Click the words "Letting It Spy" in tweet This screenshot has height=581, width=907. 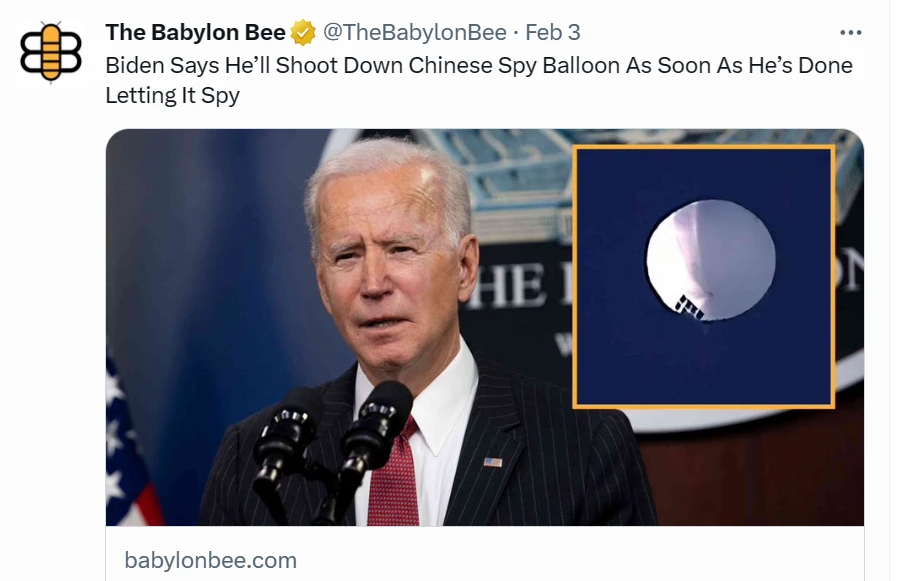172,95
